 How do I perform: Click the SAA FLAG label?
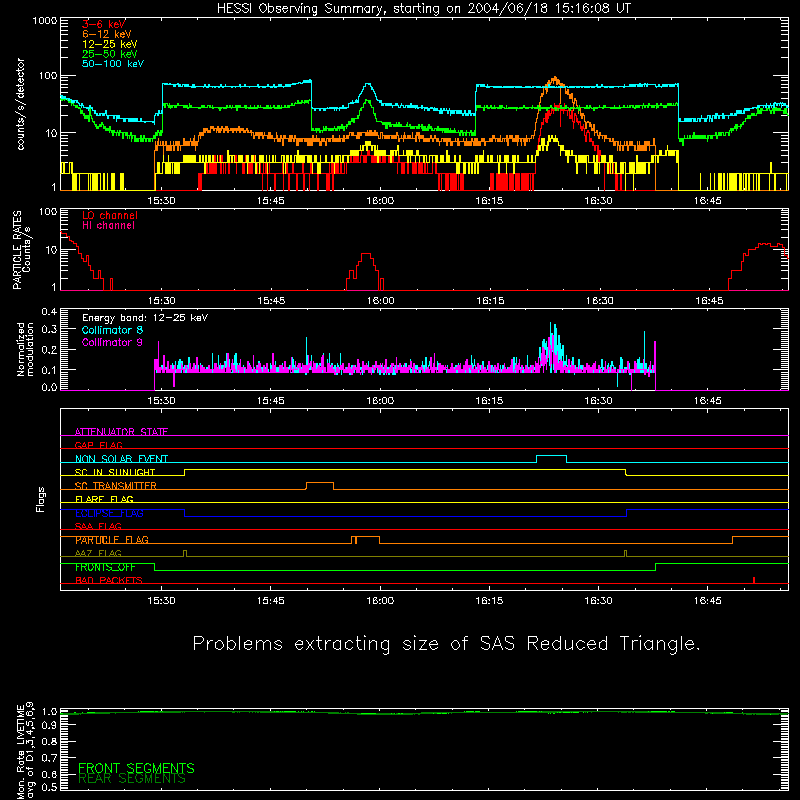(98, 526)
